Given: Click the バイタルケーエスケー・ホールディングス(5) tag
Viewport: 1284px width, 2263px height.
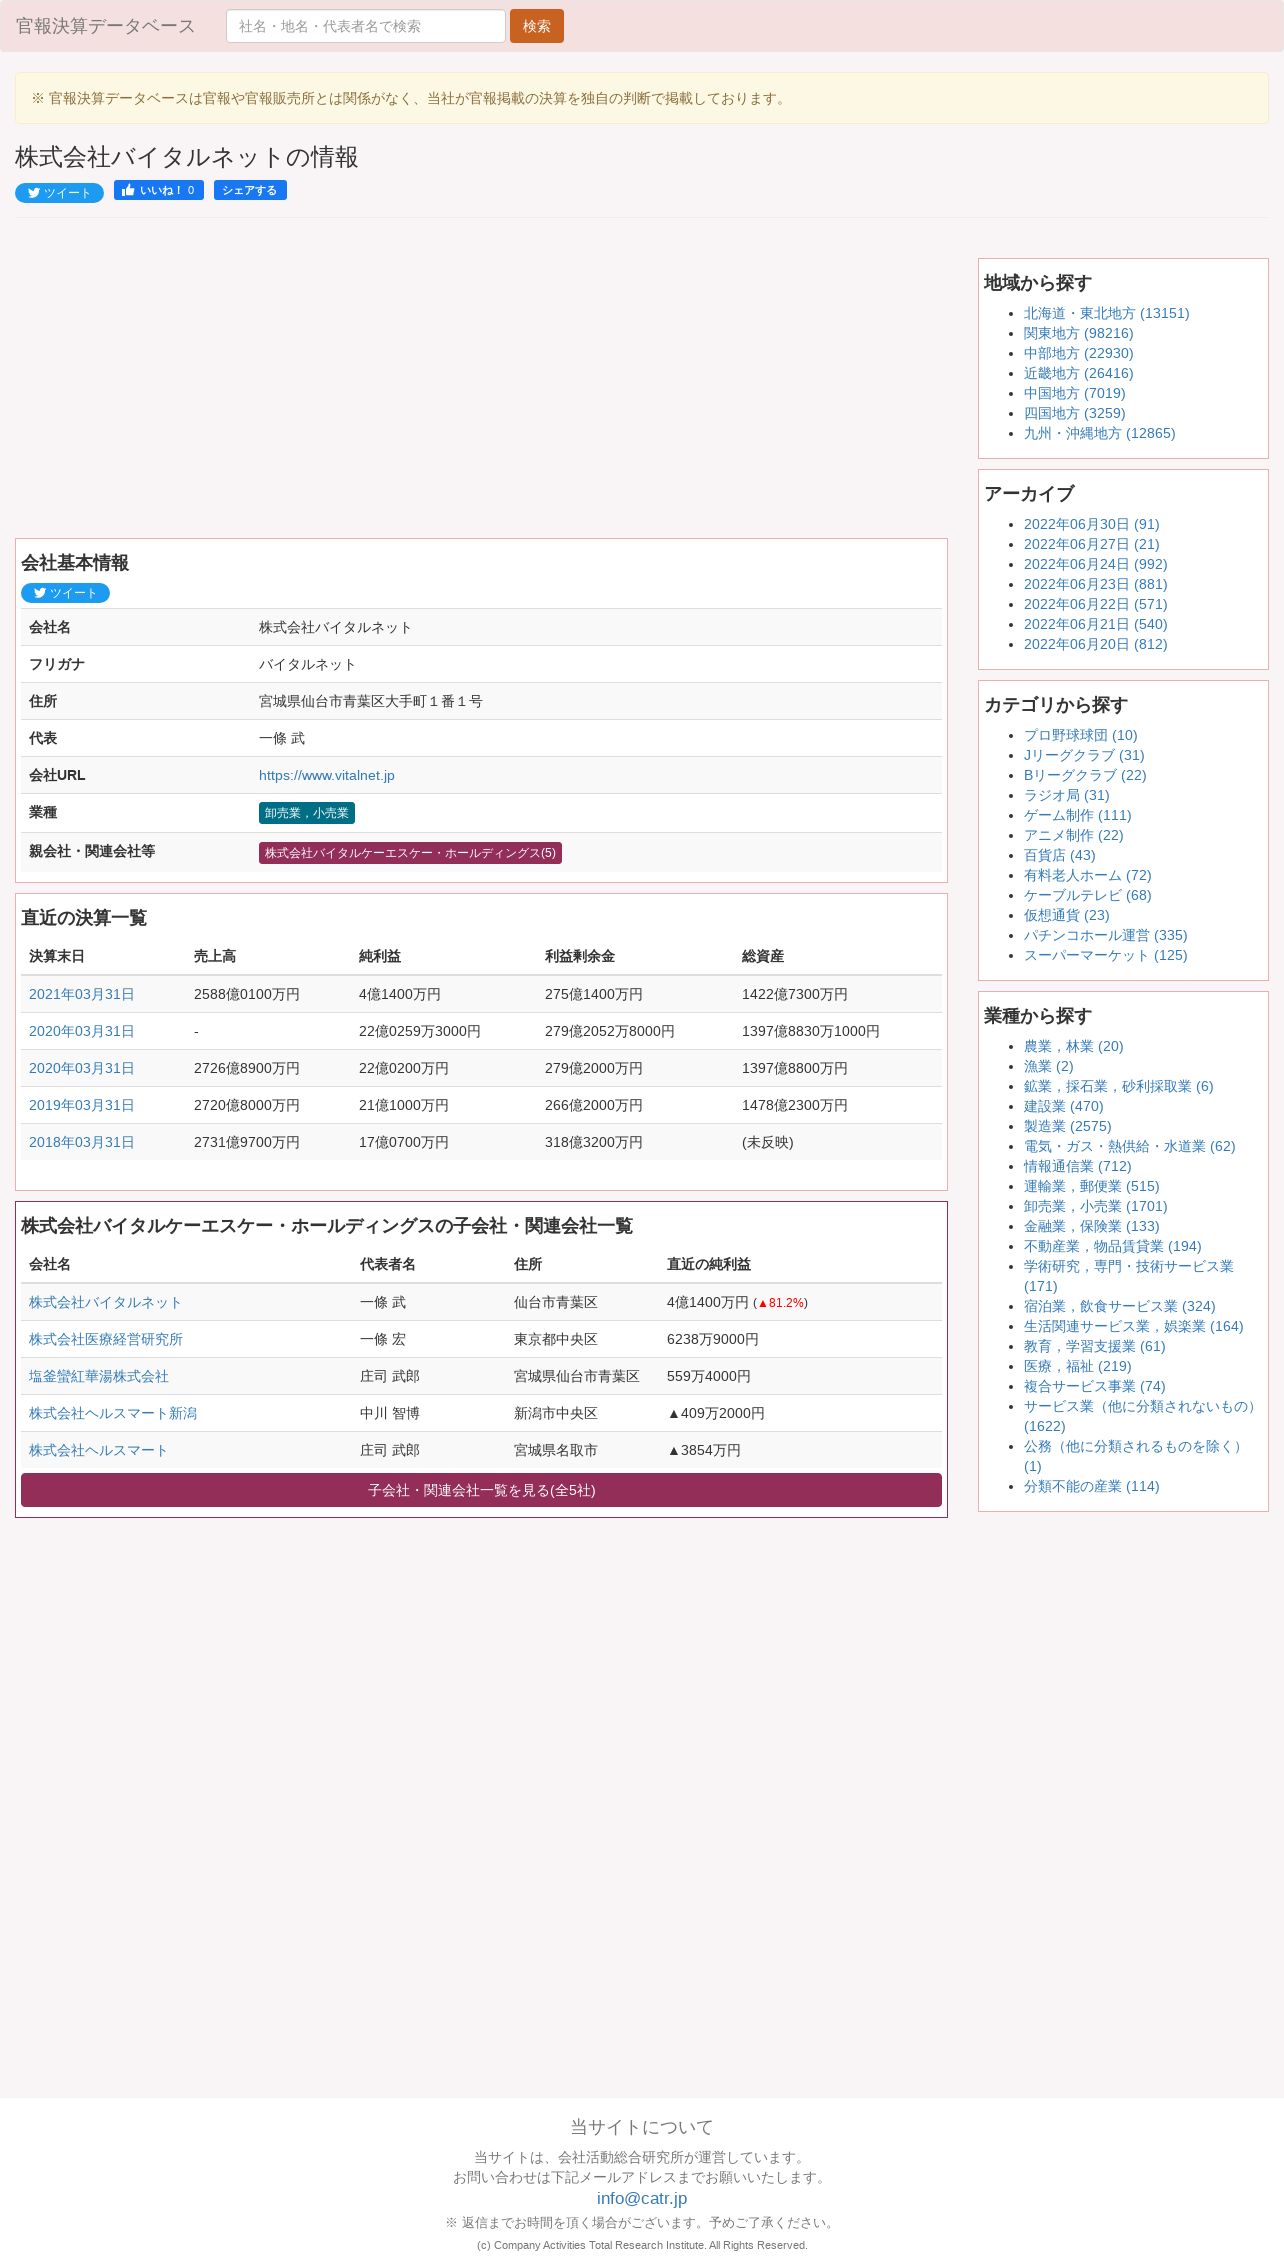Looking at the screenshot, I should [410, 853].
